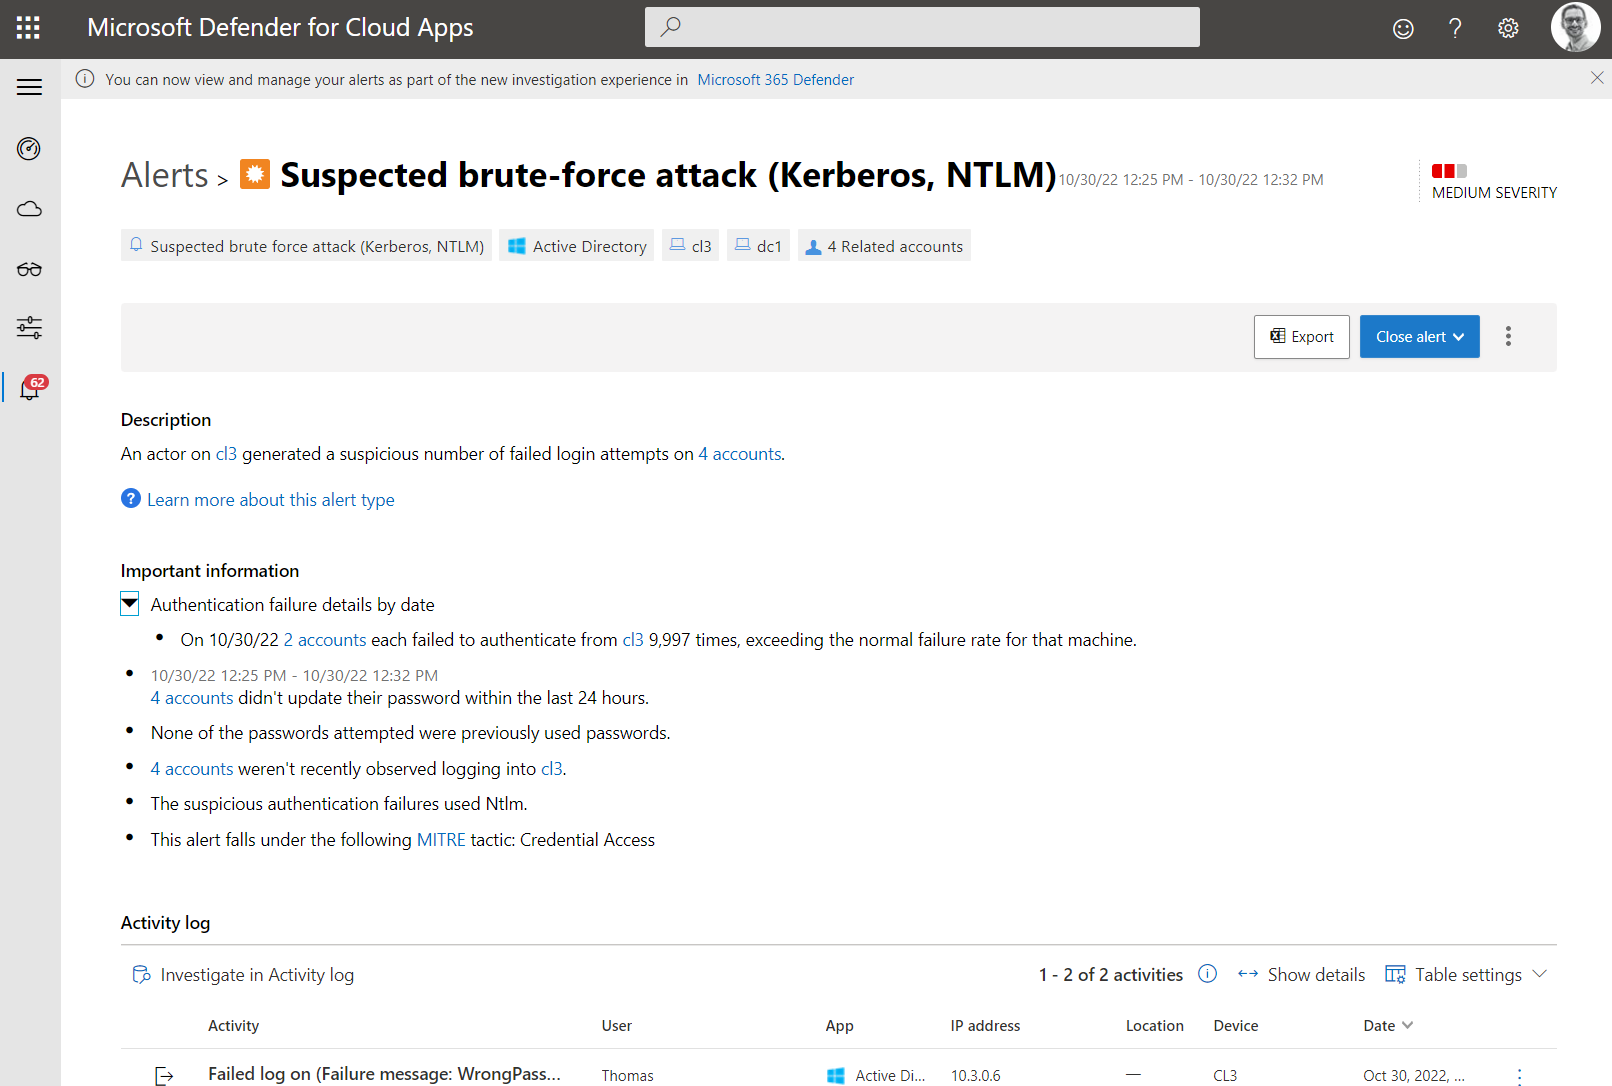Open the cloud Discover section

pyautogui.click(x=29, y=209)
